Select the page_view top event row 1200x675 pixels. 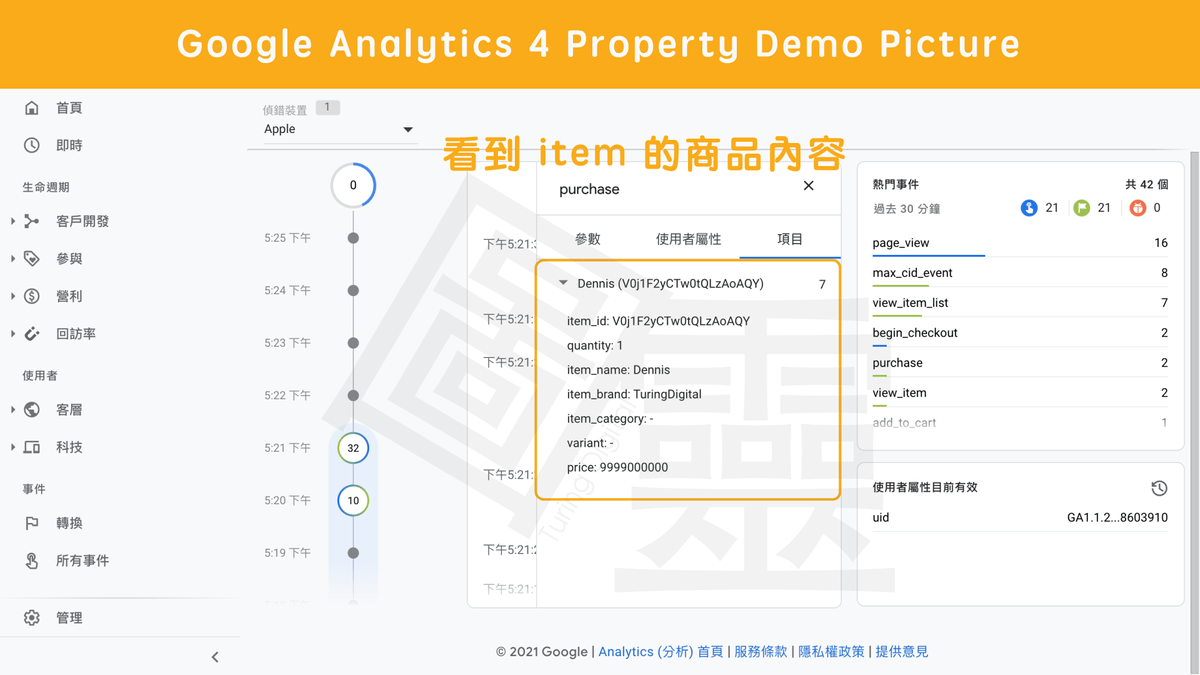pos(1020,243)
